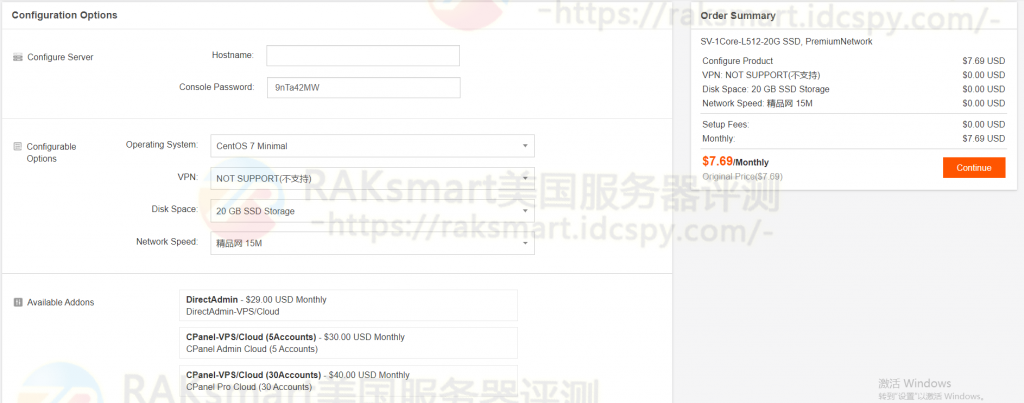Screen dimensions: 1024x403
Task: Open the Disk Space dropdown
Action: tap(372, 211)
